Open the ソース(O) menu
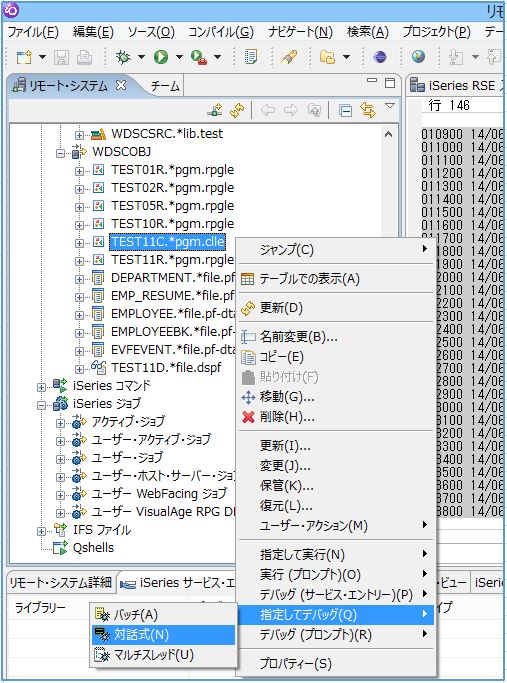Image resolution: width=507 pixels, height=683 pixels. 151,32
